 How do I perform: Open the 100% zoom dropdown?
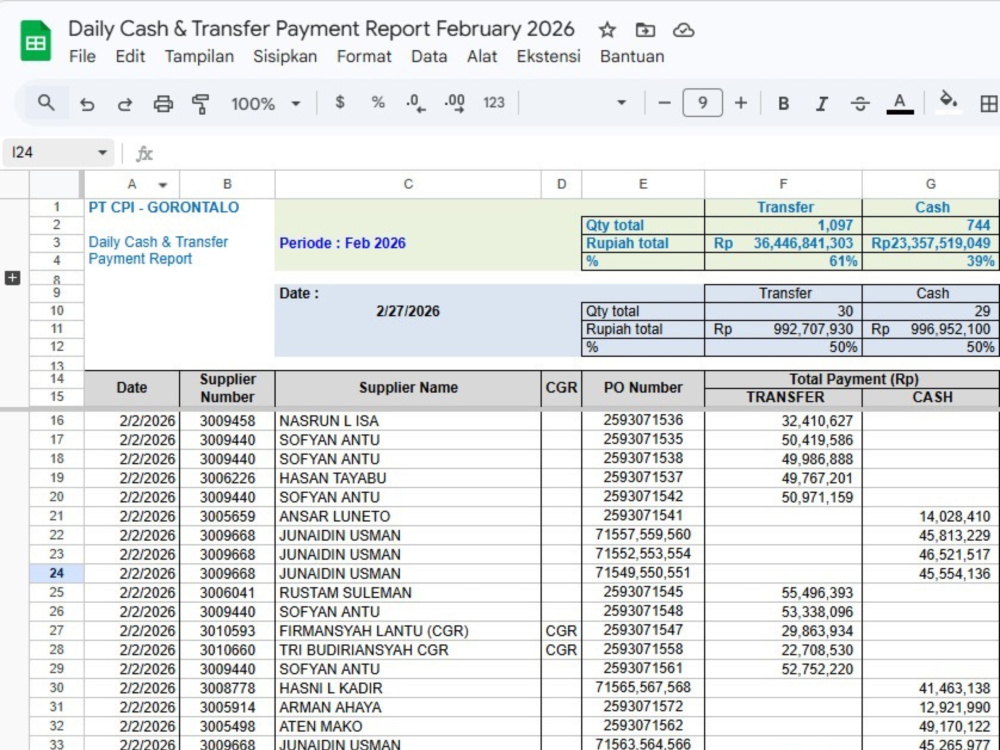pos(265,103)
